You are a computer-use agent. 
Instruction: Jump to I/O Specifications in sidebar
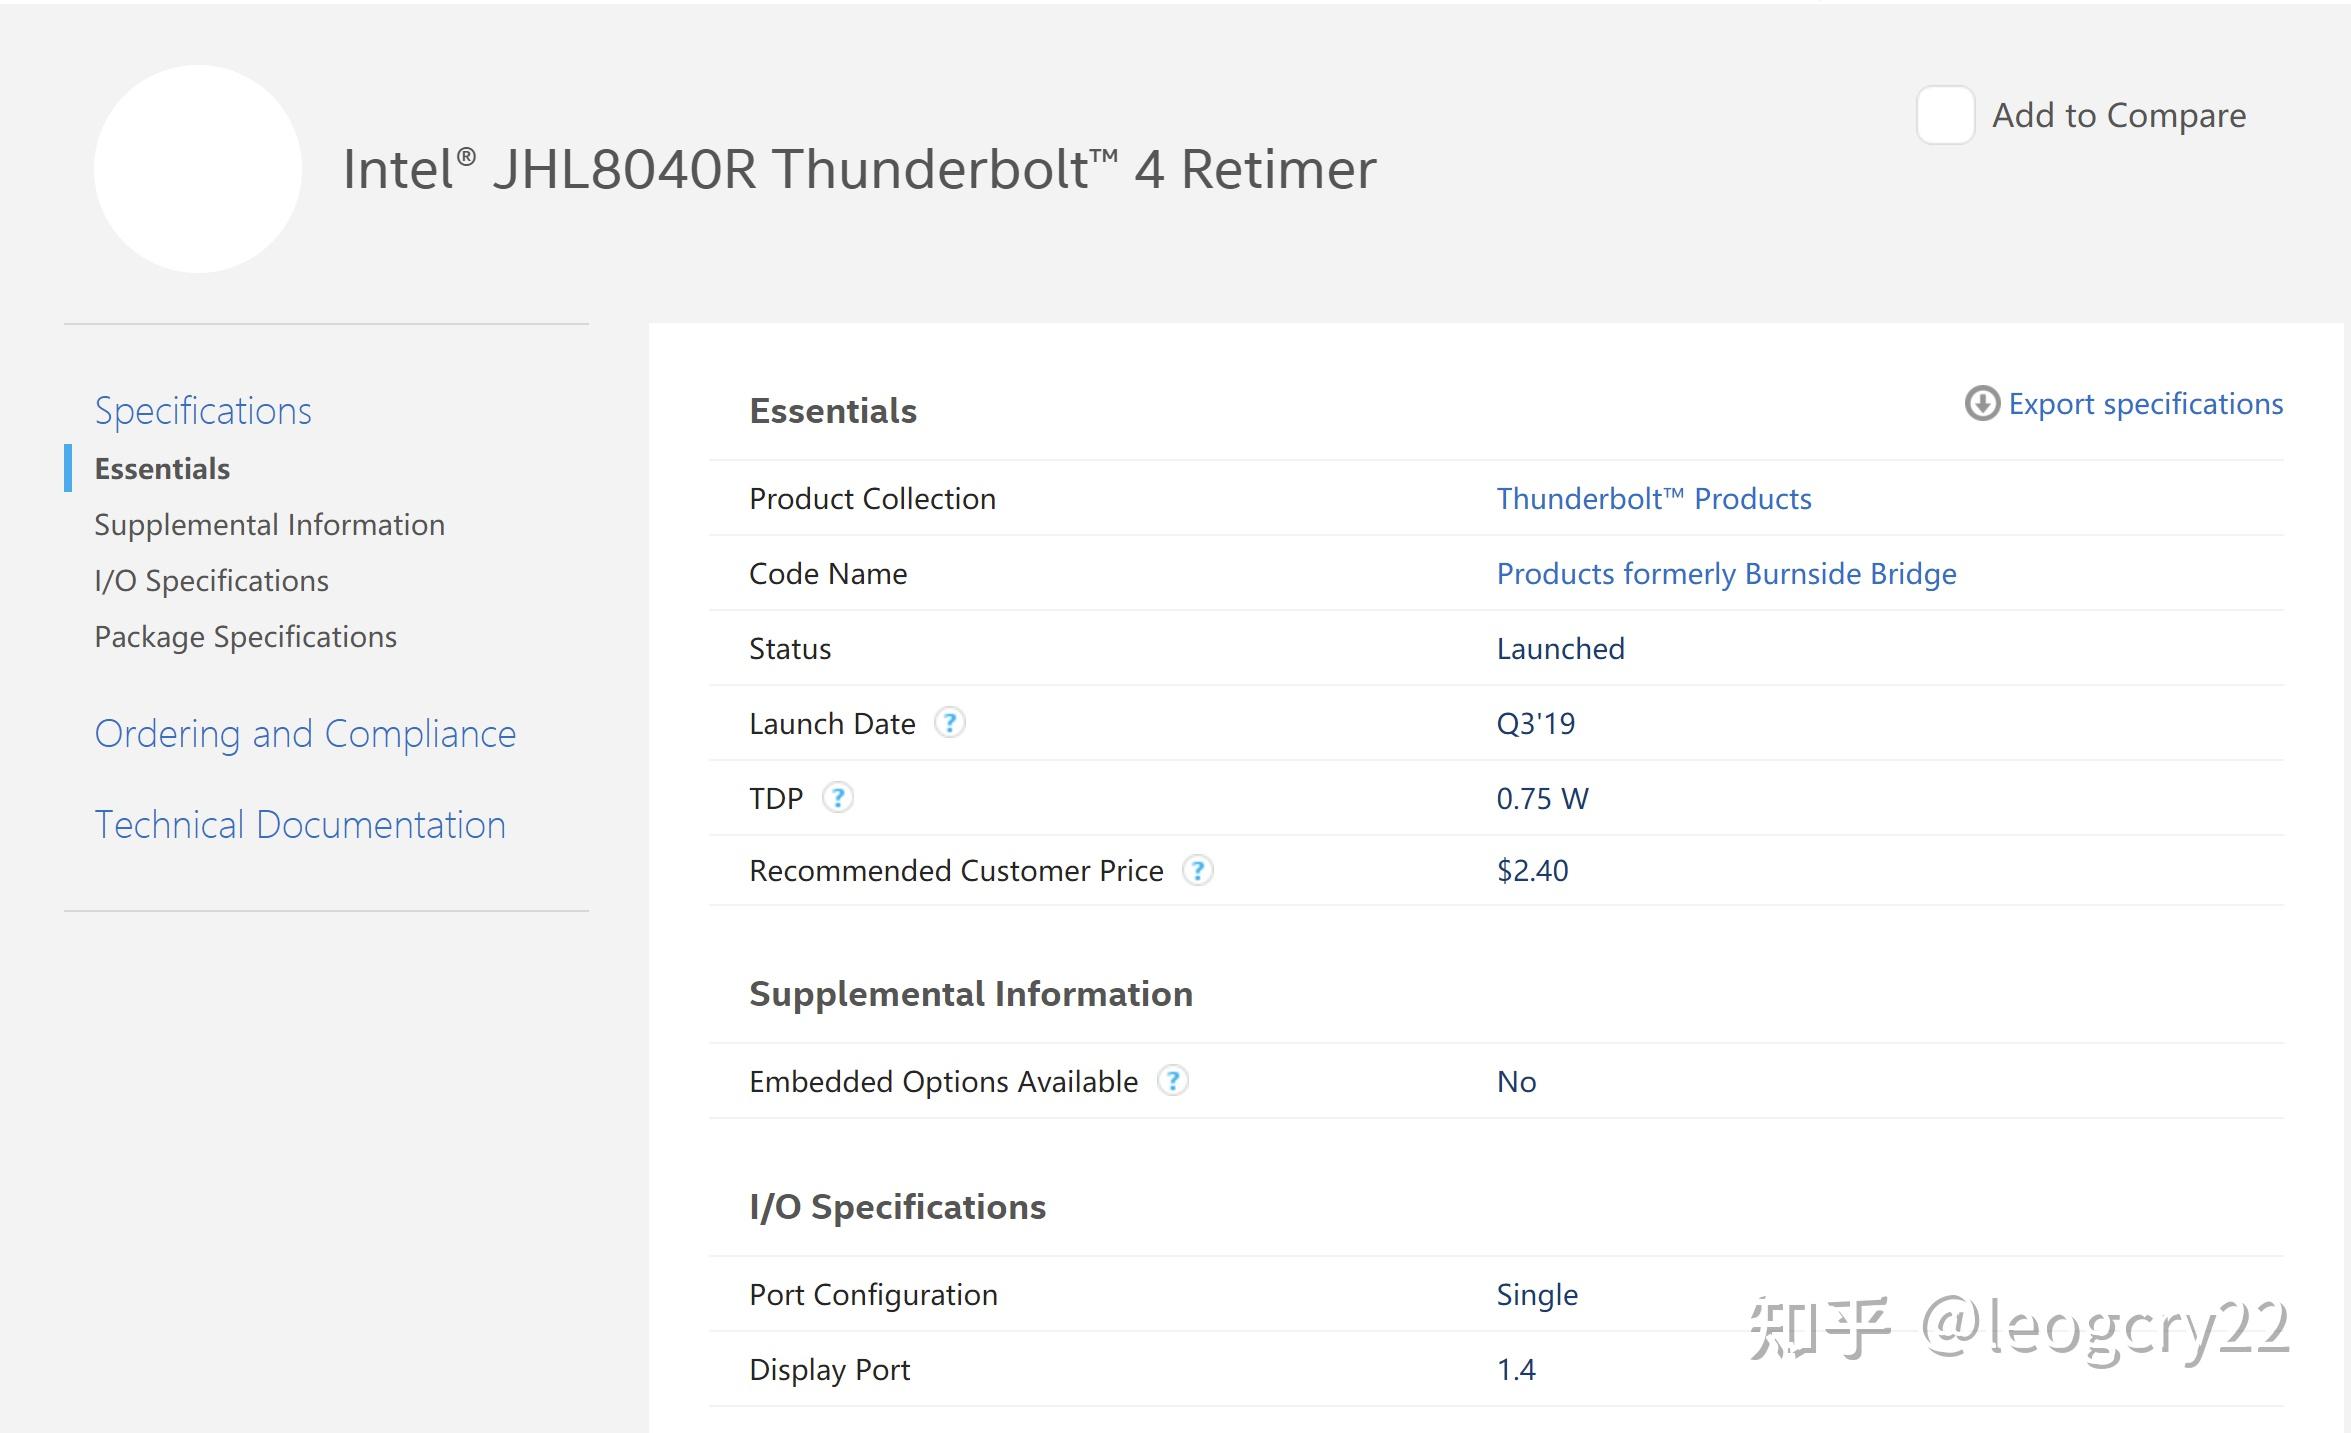coord(211,580)
